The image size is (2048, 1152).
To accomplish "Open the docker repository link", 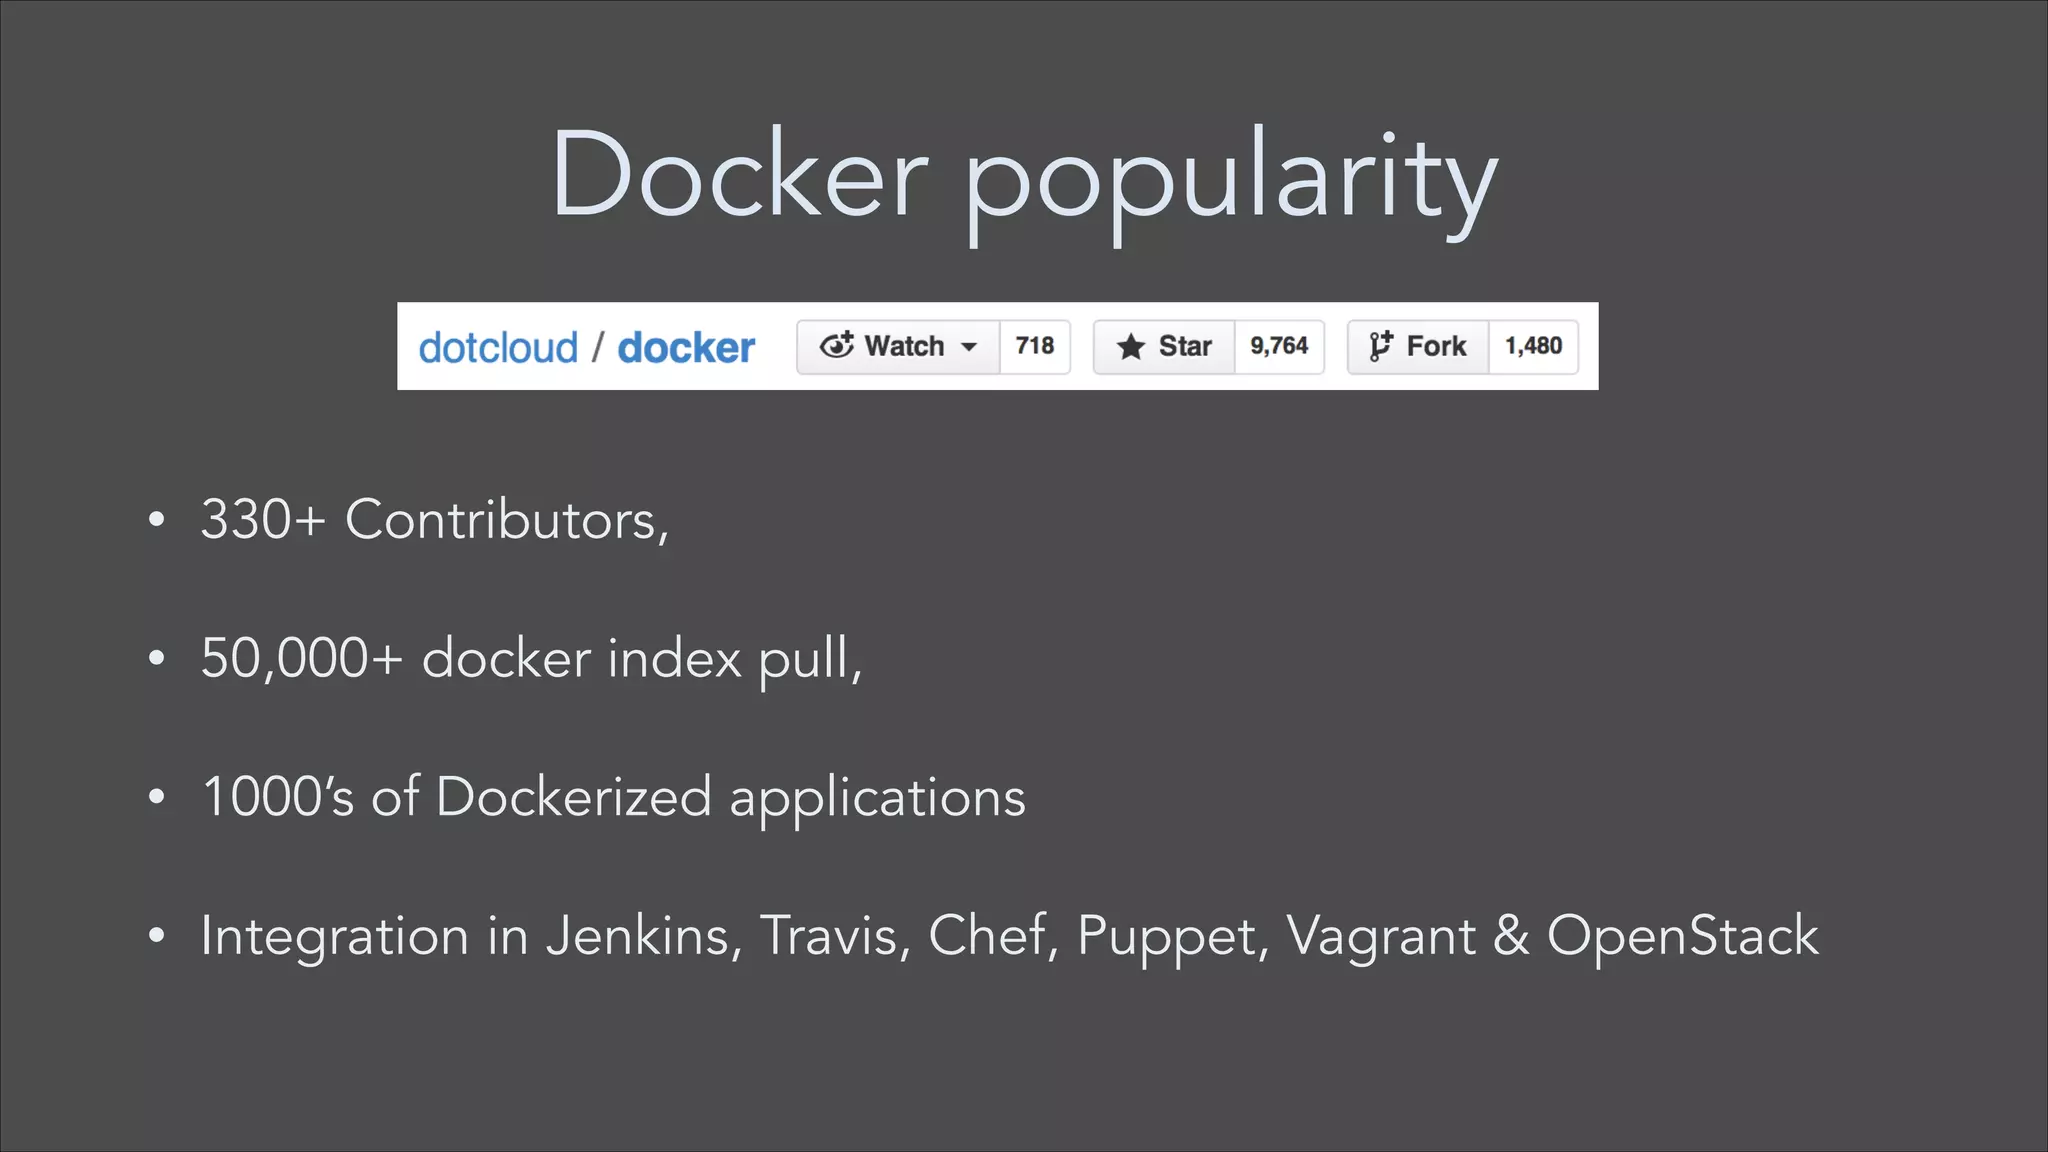I will click(686, 348).
